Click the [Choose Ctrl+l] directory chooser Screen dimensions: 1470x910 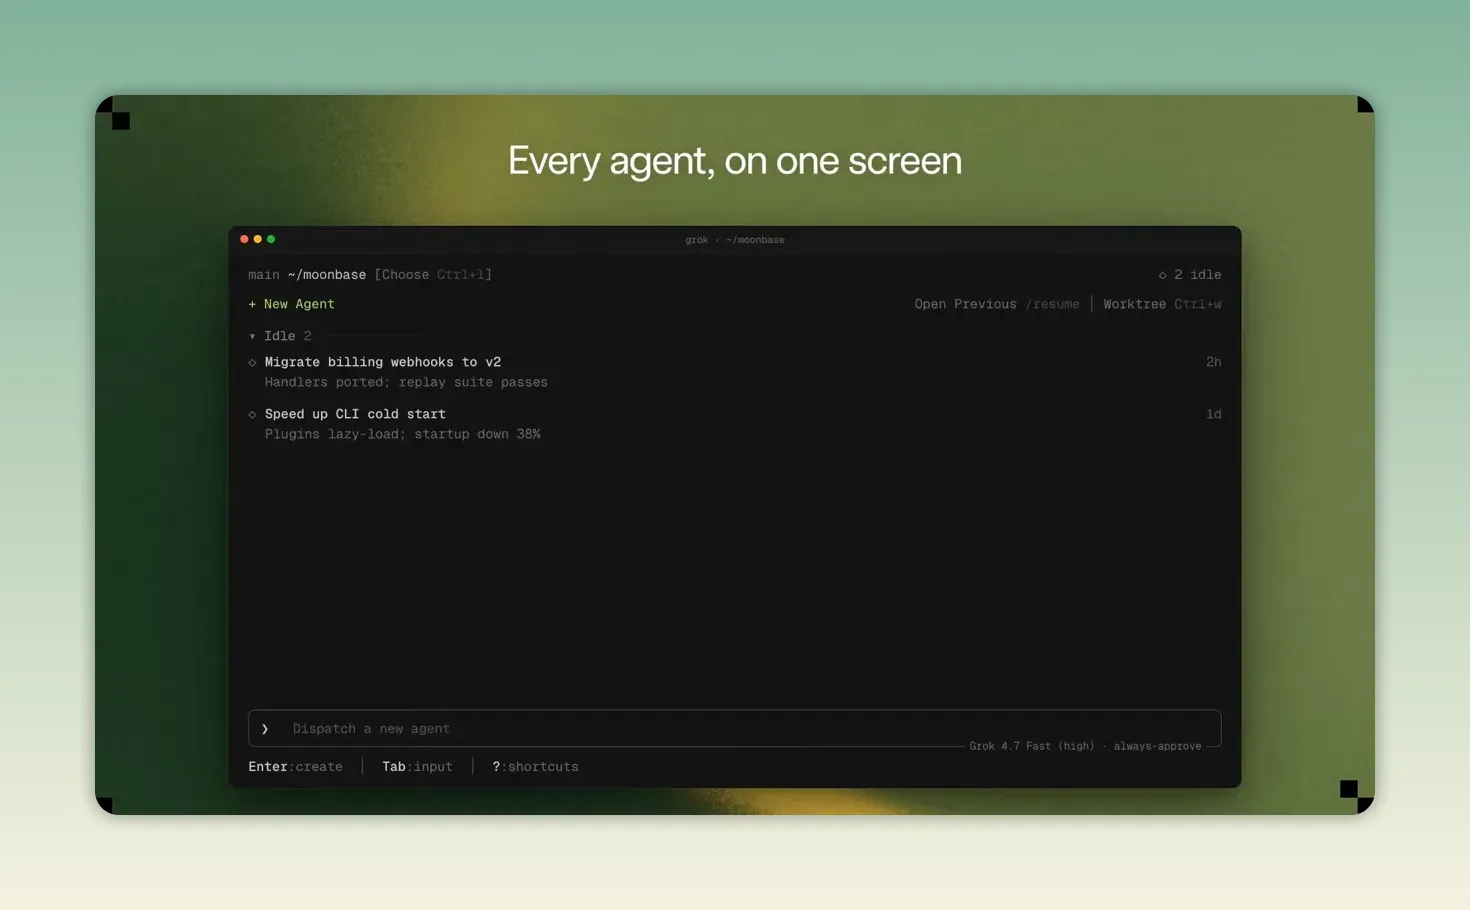433,275
